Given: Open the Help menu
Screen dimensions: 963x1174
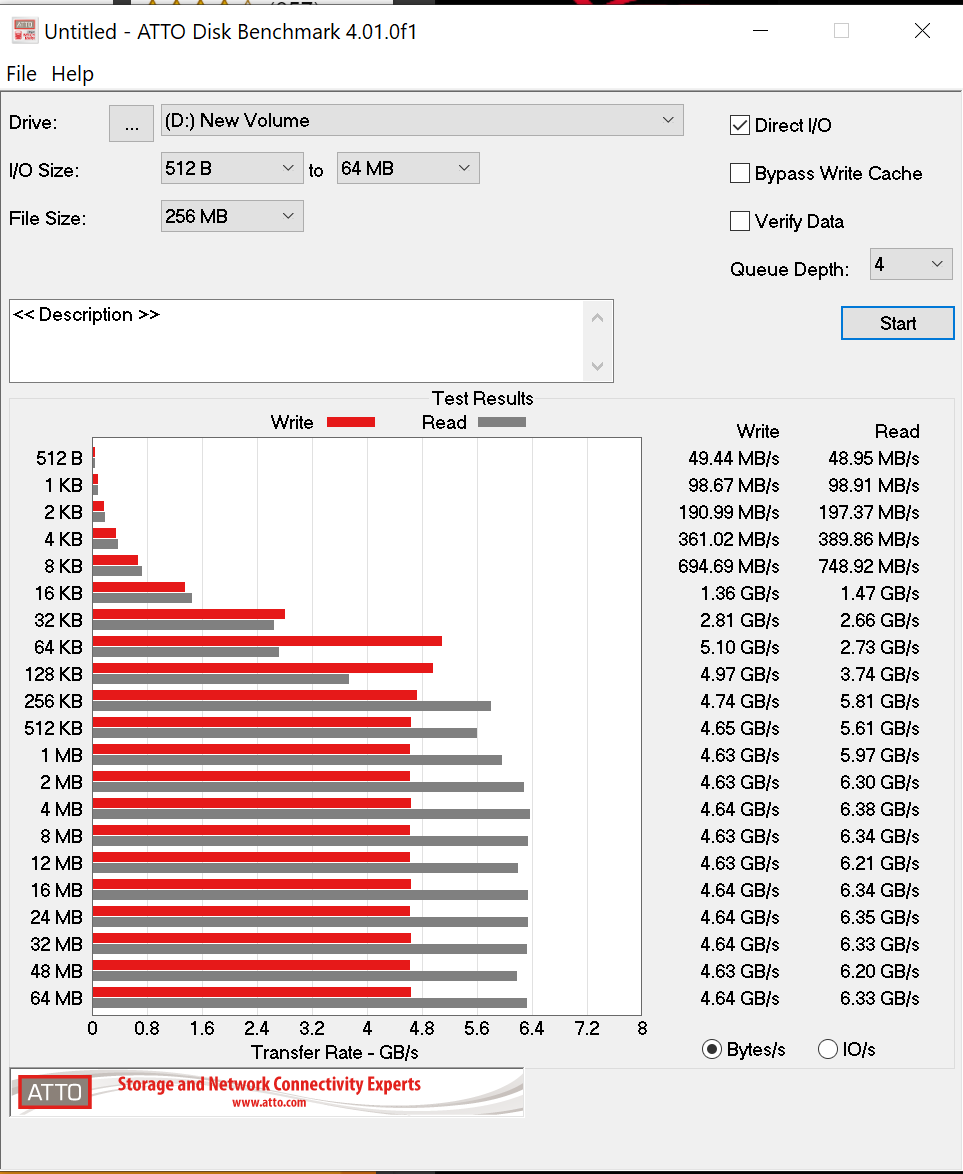Looking at the screenshot, I should click(x=72, y=74).
